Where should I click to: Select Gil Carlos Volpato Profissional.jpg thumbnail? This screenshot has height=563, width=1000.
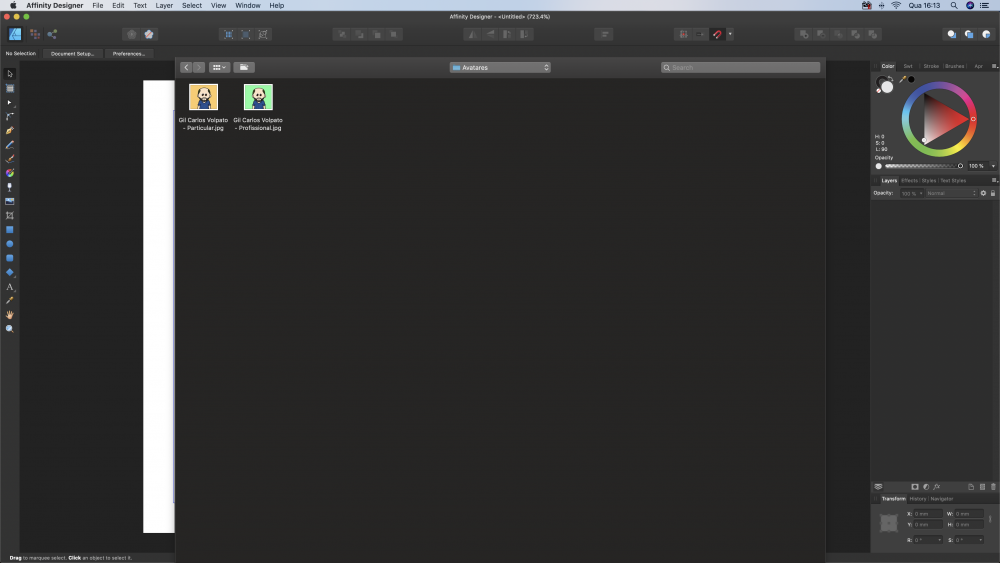[258, 97]
